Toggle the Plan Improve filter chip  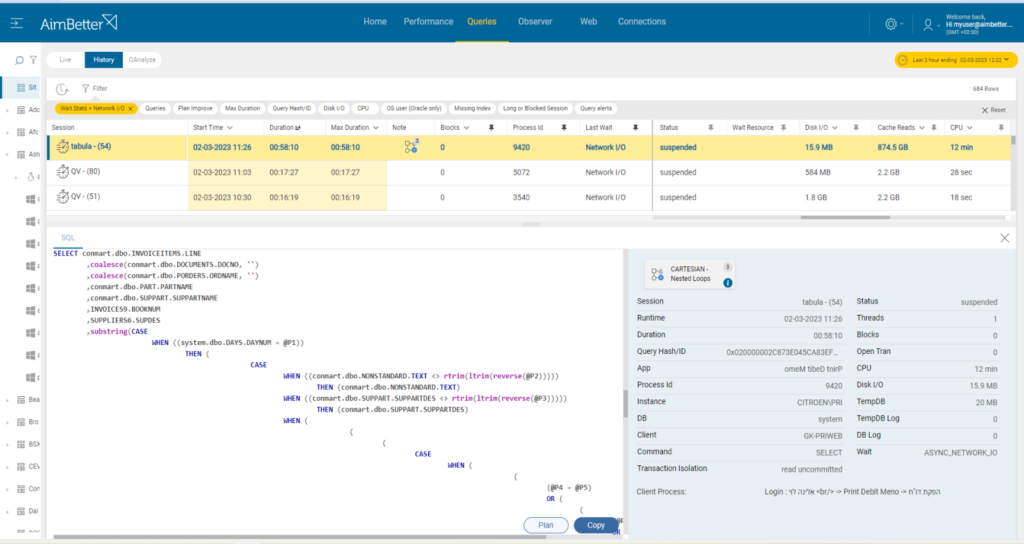195,108
